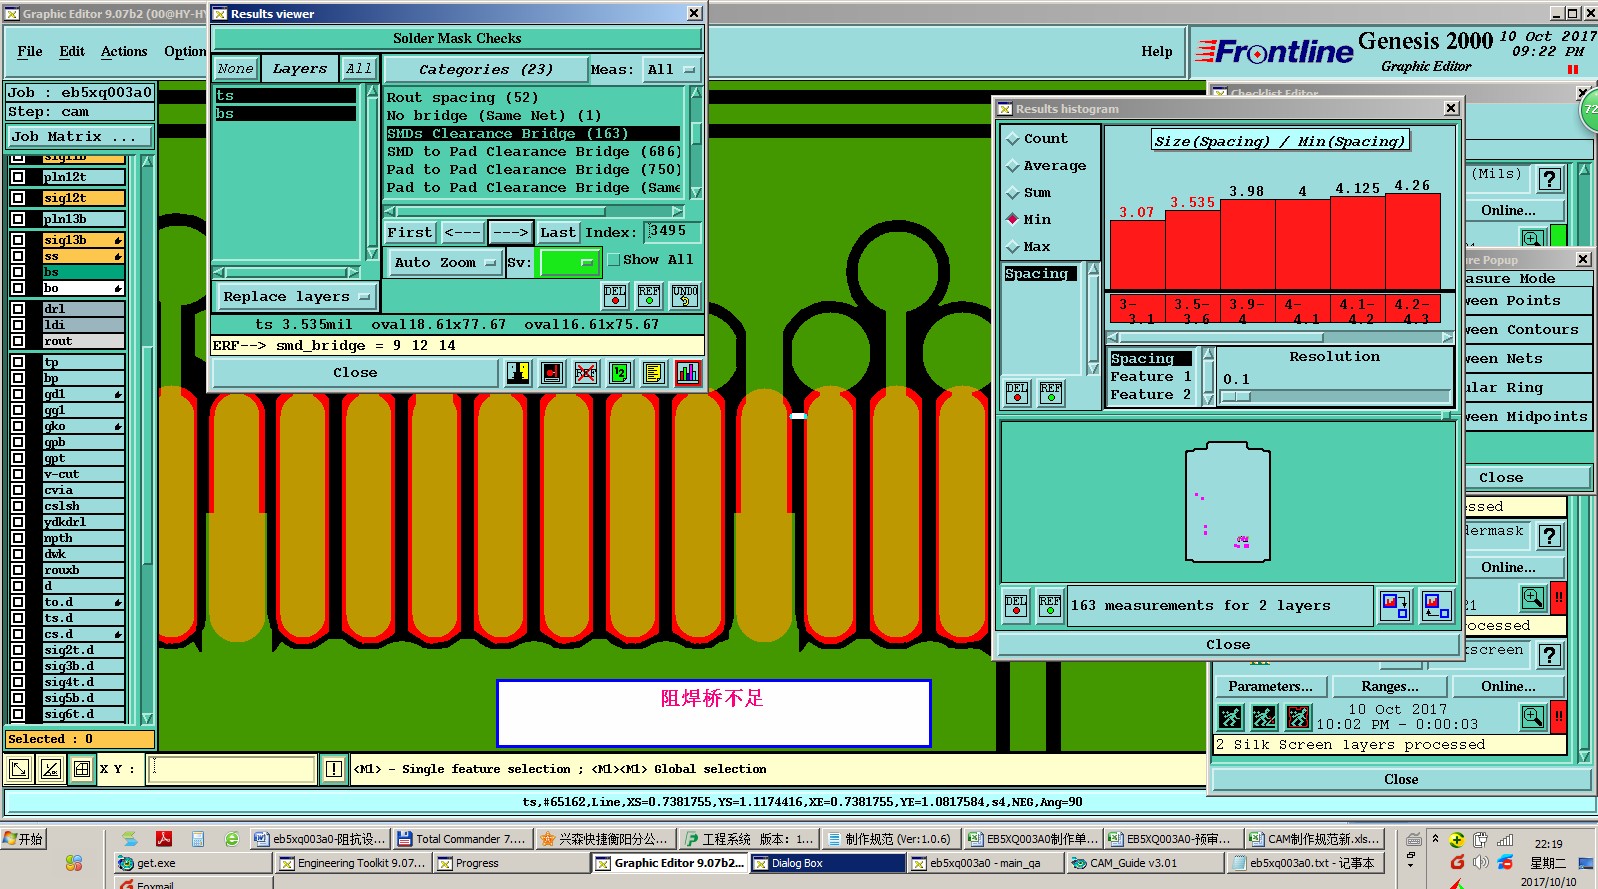Toggle the histogram bar chart icon
The height and width of the screenshot is (889, 1598).
[688, 373]
